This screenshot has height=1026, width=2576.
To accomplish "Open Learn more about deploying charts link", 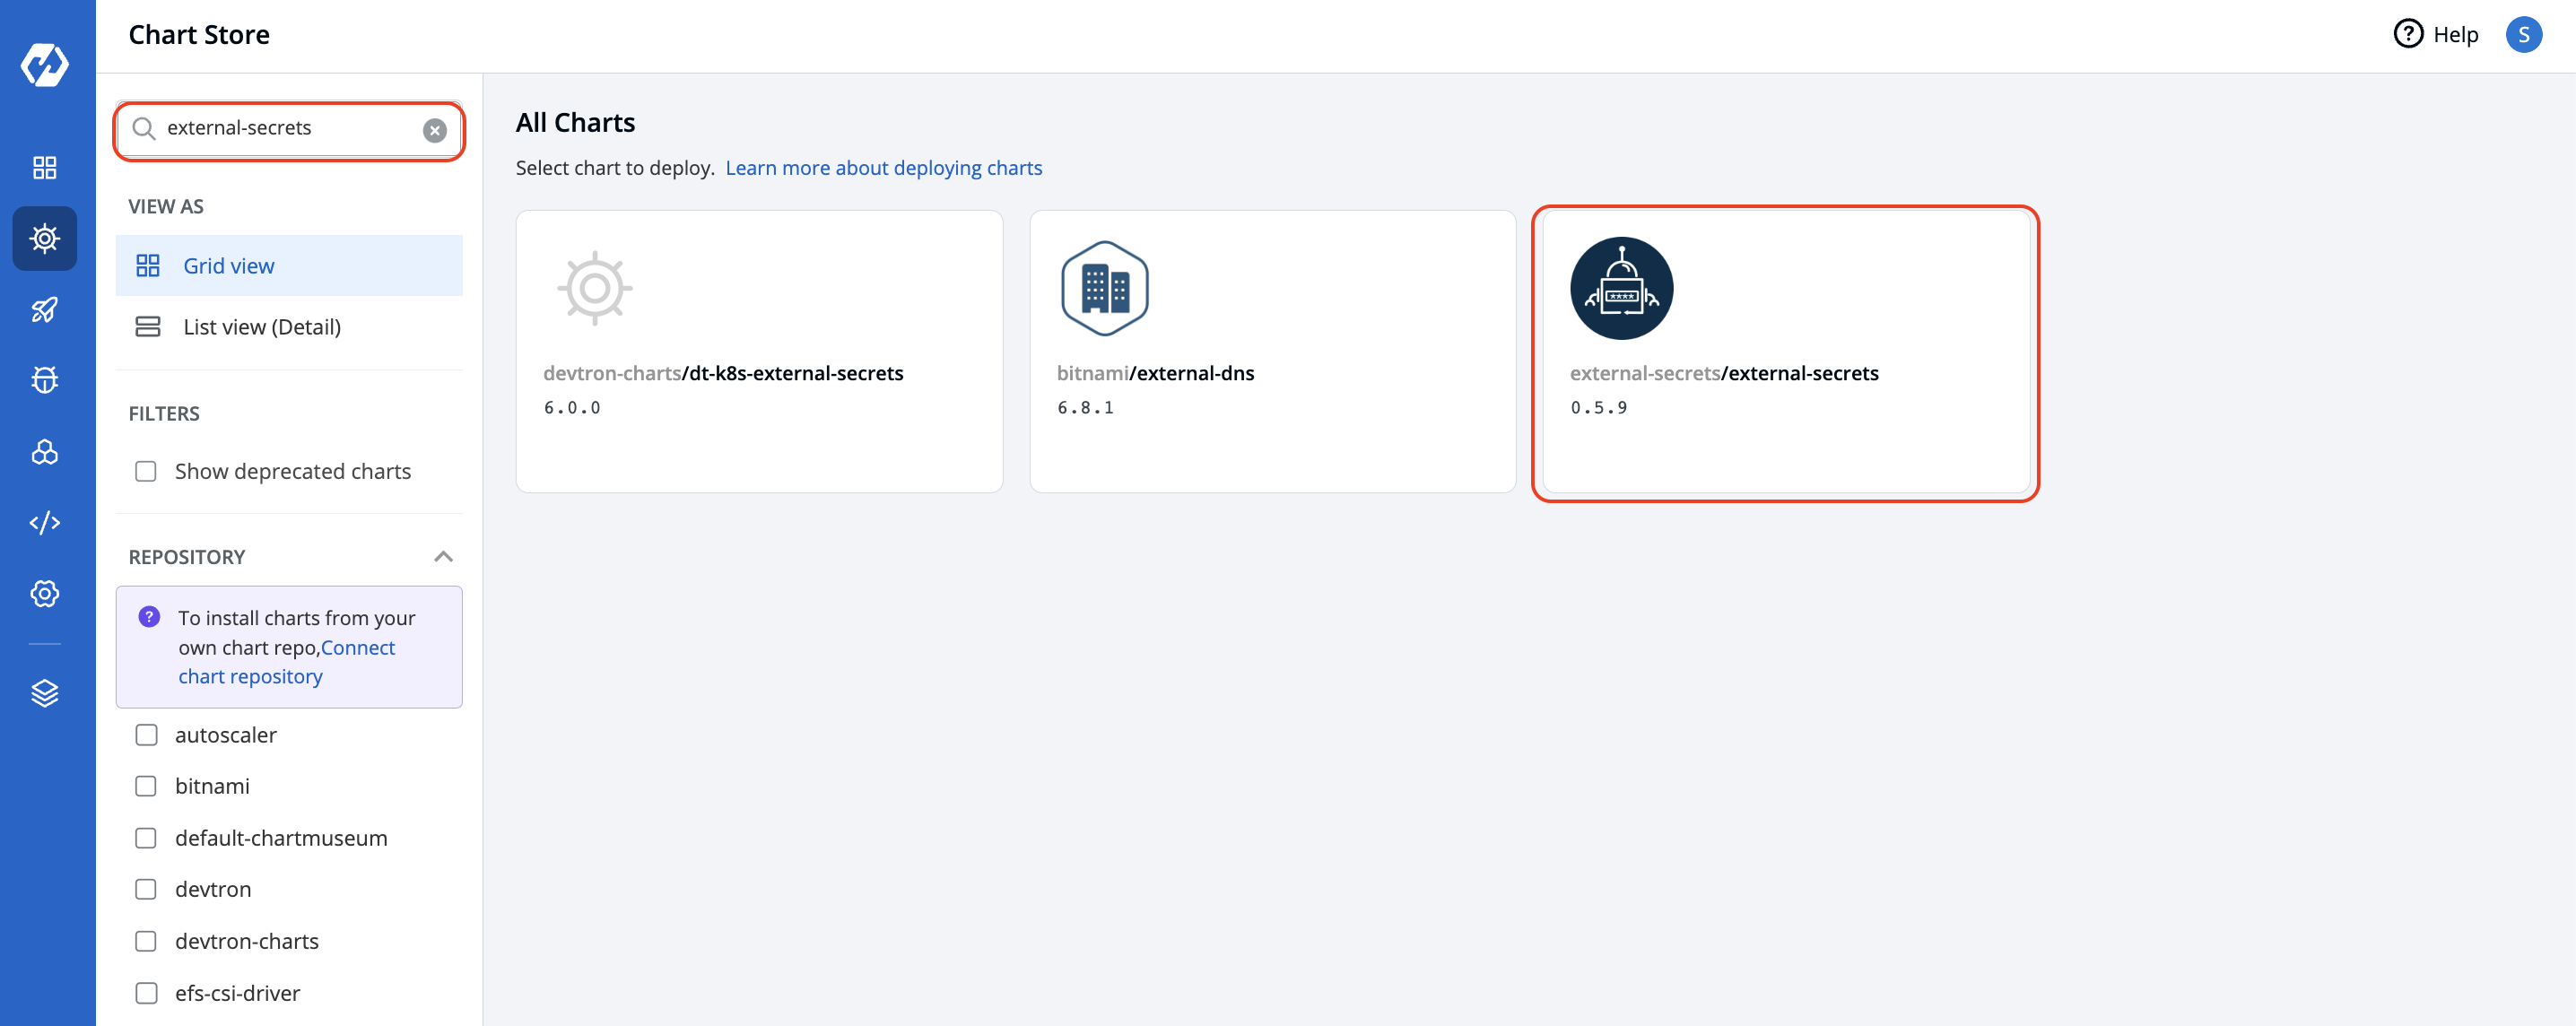I will click(884, 167).
